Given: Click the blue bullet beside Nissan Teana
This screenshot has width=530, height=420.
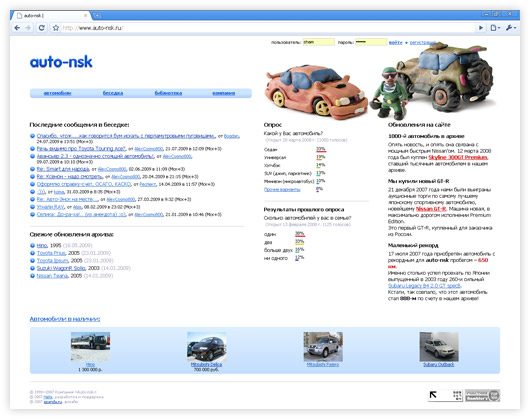Looking at the screenshot, I should coord(32,276).
